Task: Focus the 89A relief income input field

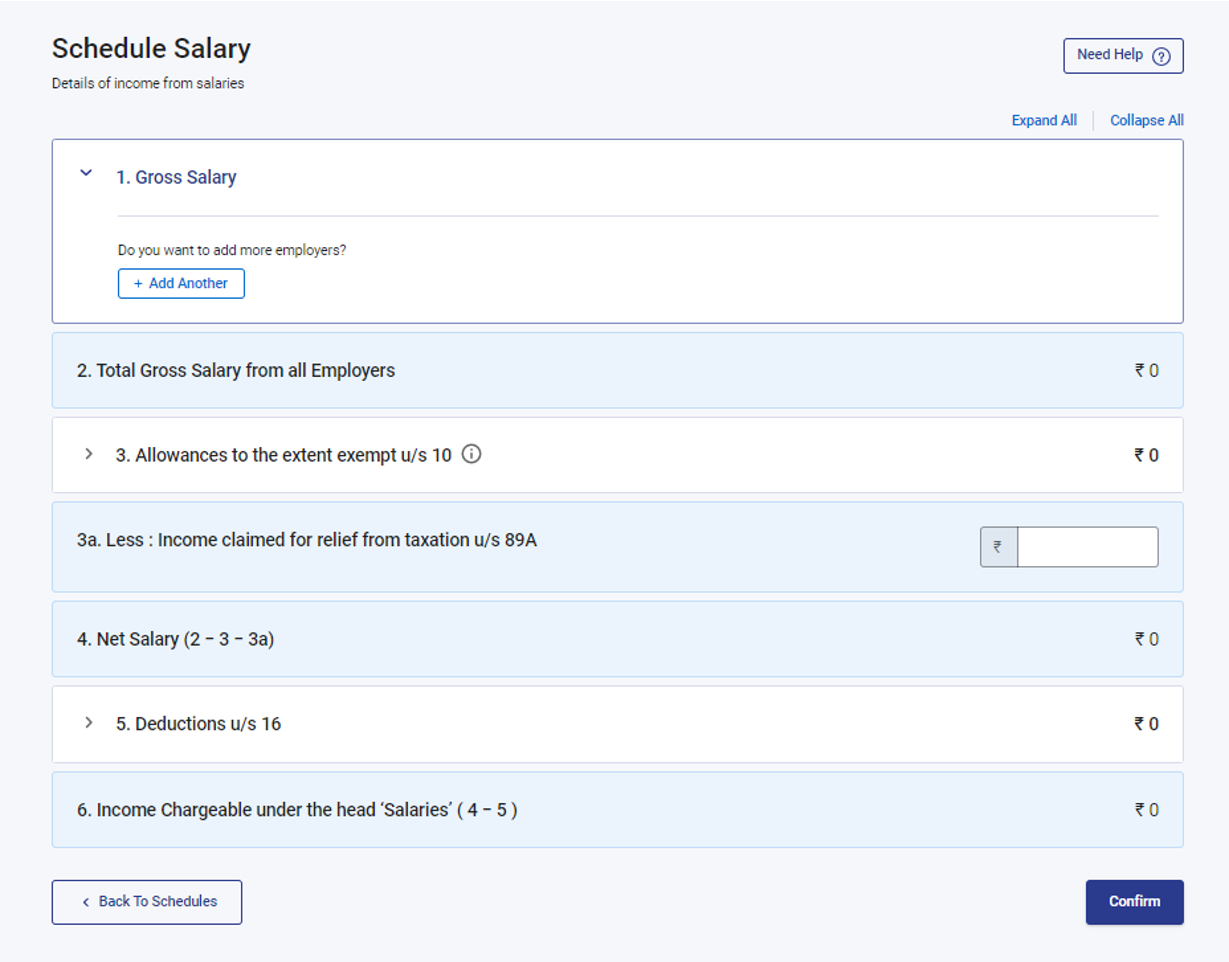Action: point(1087,547)
